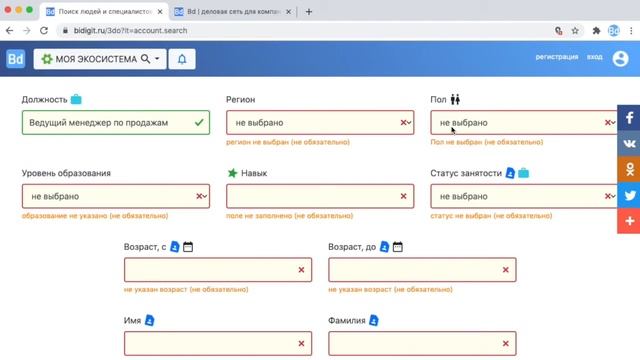Click the регистрация link
This screenshot has width=640, height=360.
coord(557,57)
